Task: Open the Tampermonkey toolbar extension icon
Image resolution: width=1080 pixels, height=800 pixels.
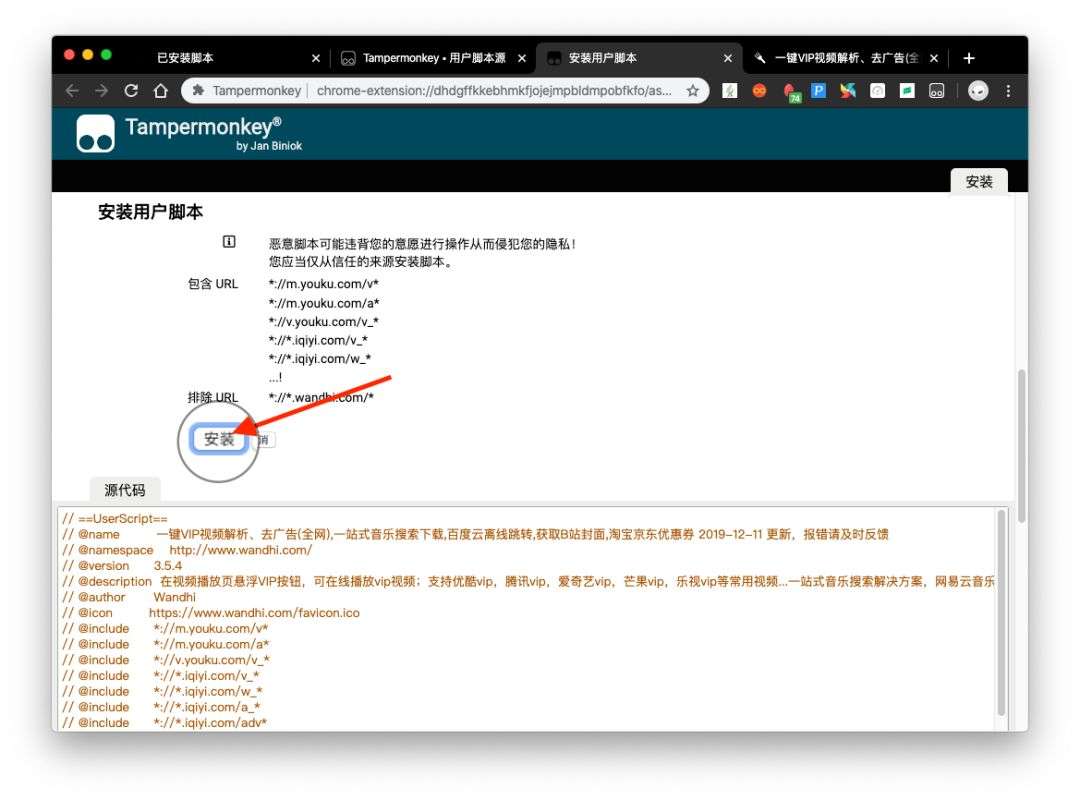Action: 937,90
